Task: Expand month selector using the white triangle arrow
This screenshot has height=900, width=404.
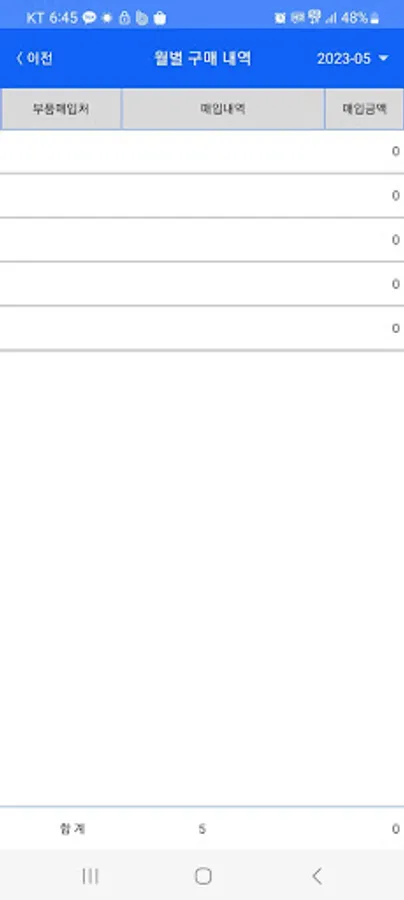Action: click(383, 59)
